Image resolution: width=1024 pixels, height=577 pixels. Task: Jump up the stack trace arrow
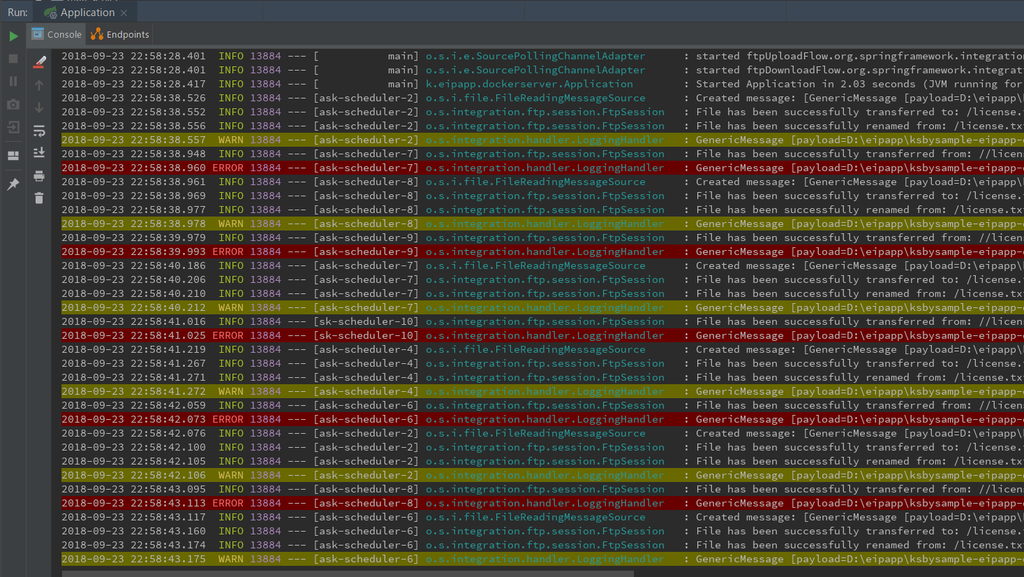[39, 85]
